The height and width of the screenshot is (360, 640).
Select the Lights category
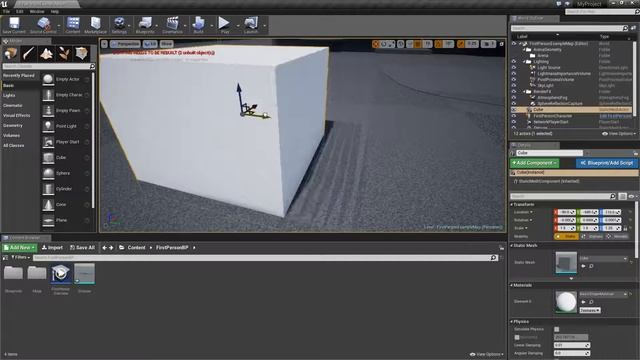9,96
